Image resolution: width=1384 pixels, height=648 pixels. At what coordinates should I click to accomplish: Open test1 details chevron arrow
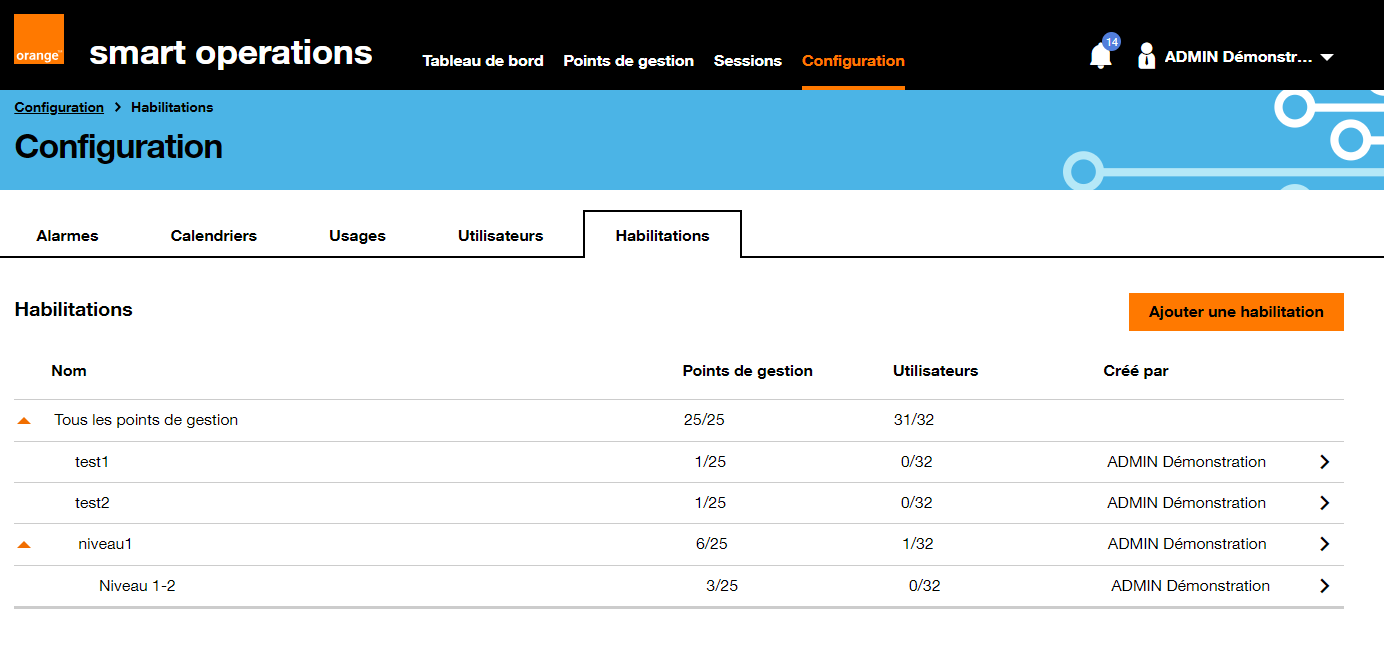point(1324,462)
